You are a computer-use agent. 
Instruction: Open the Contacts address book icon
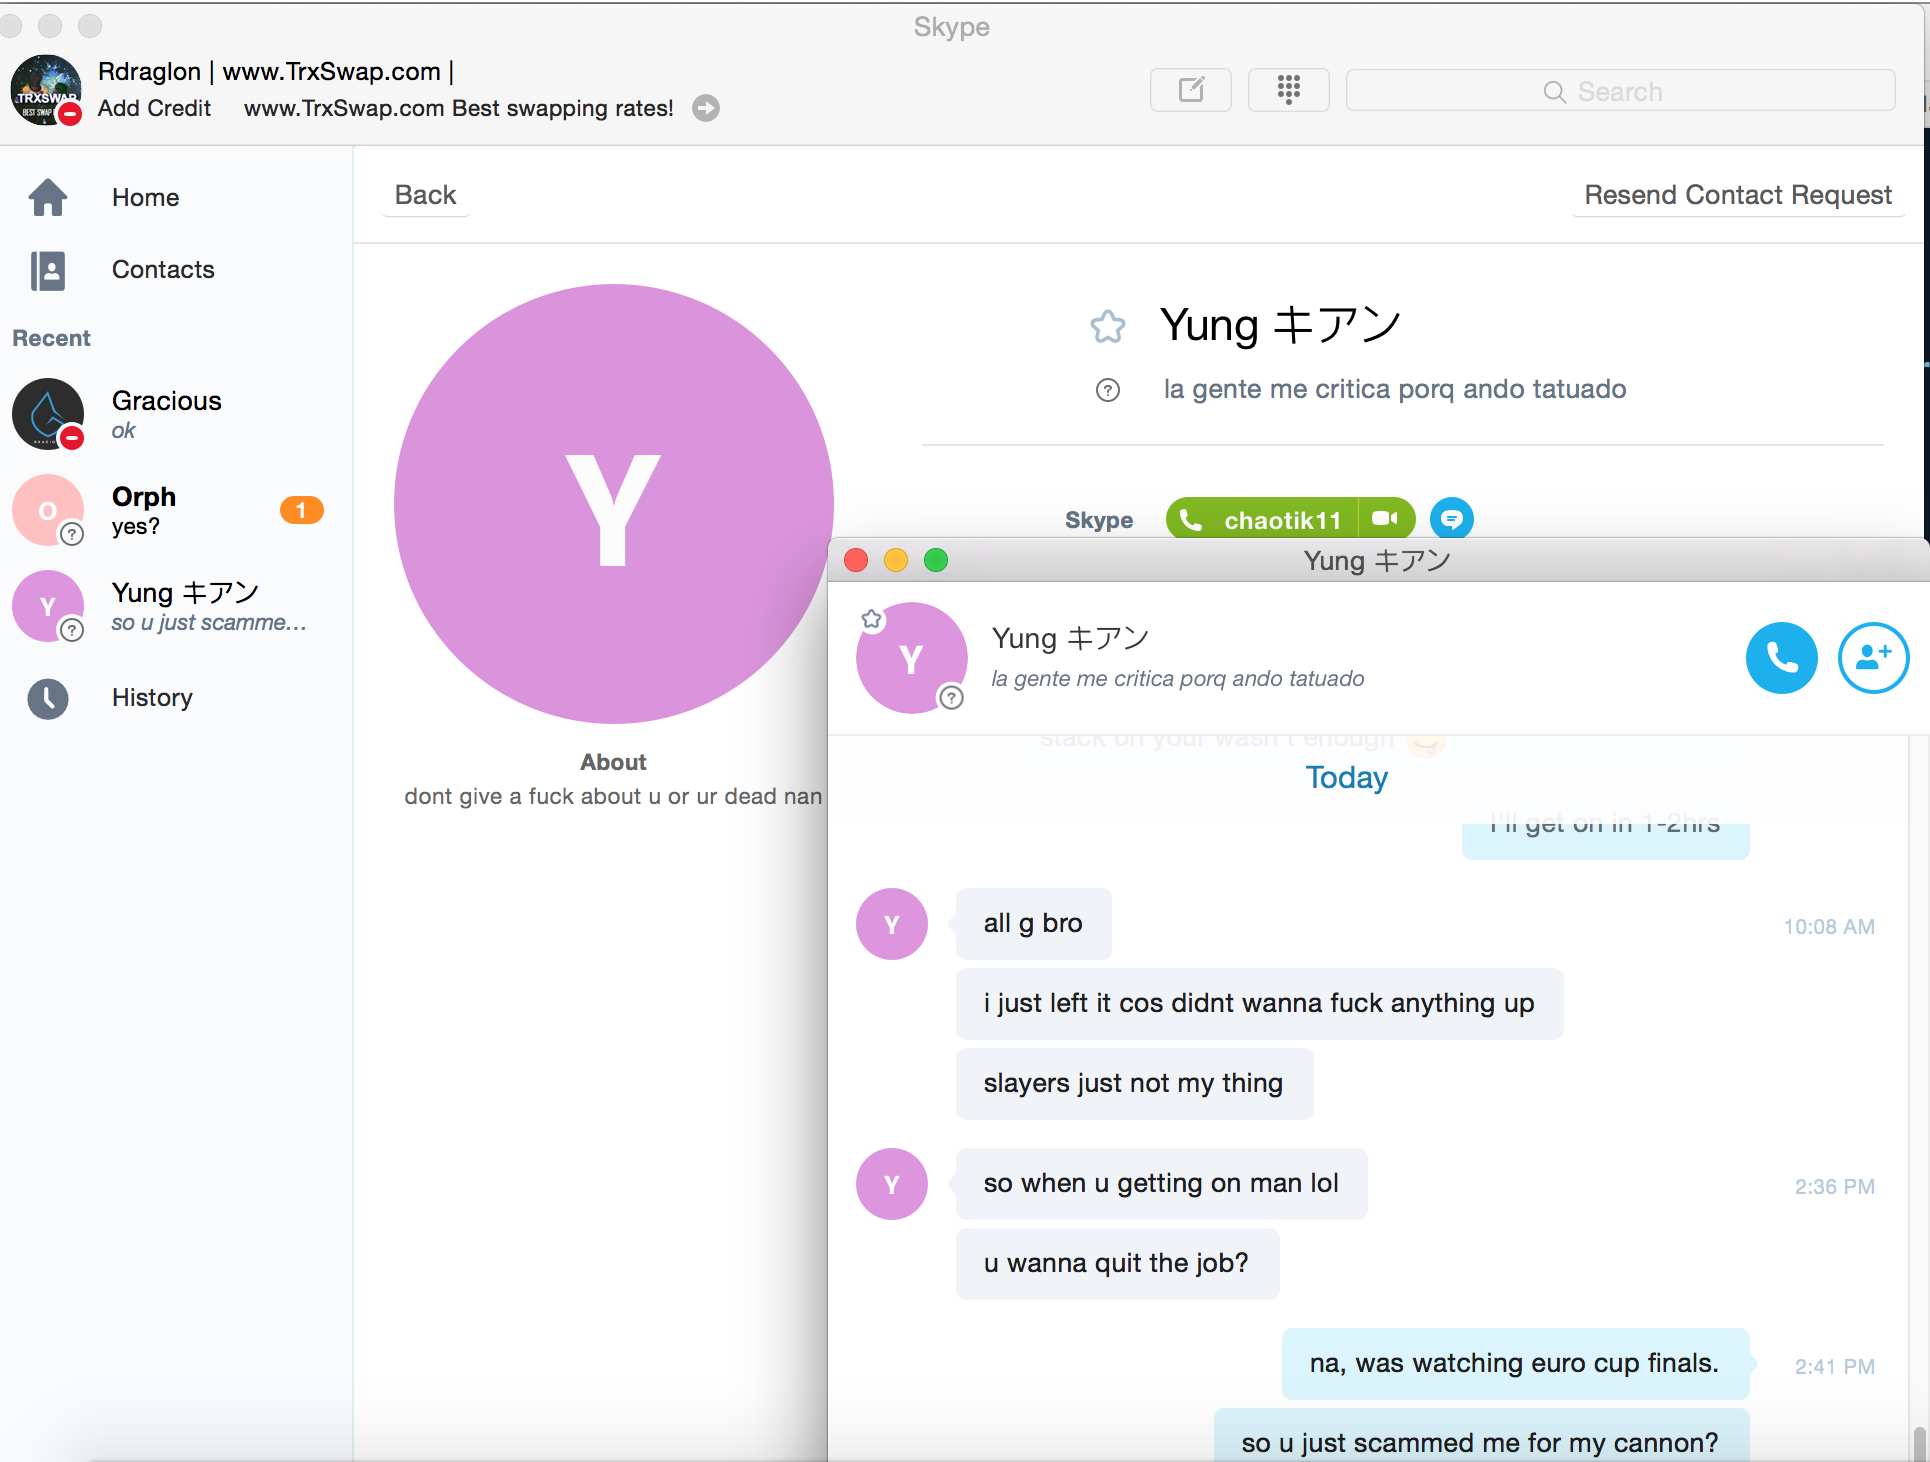[48, 270]
